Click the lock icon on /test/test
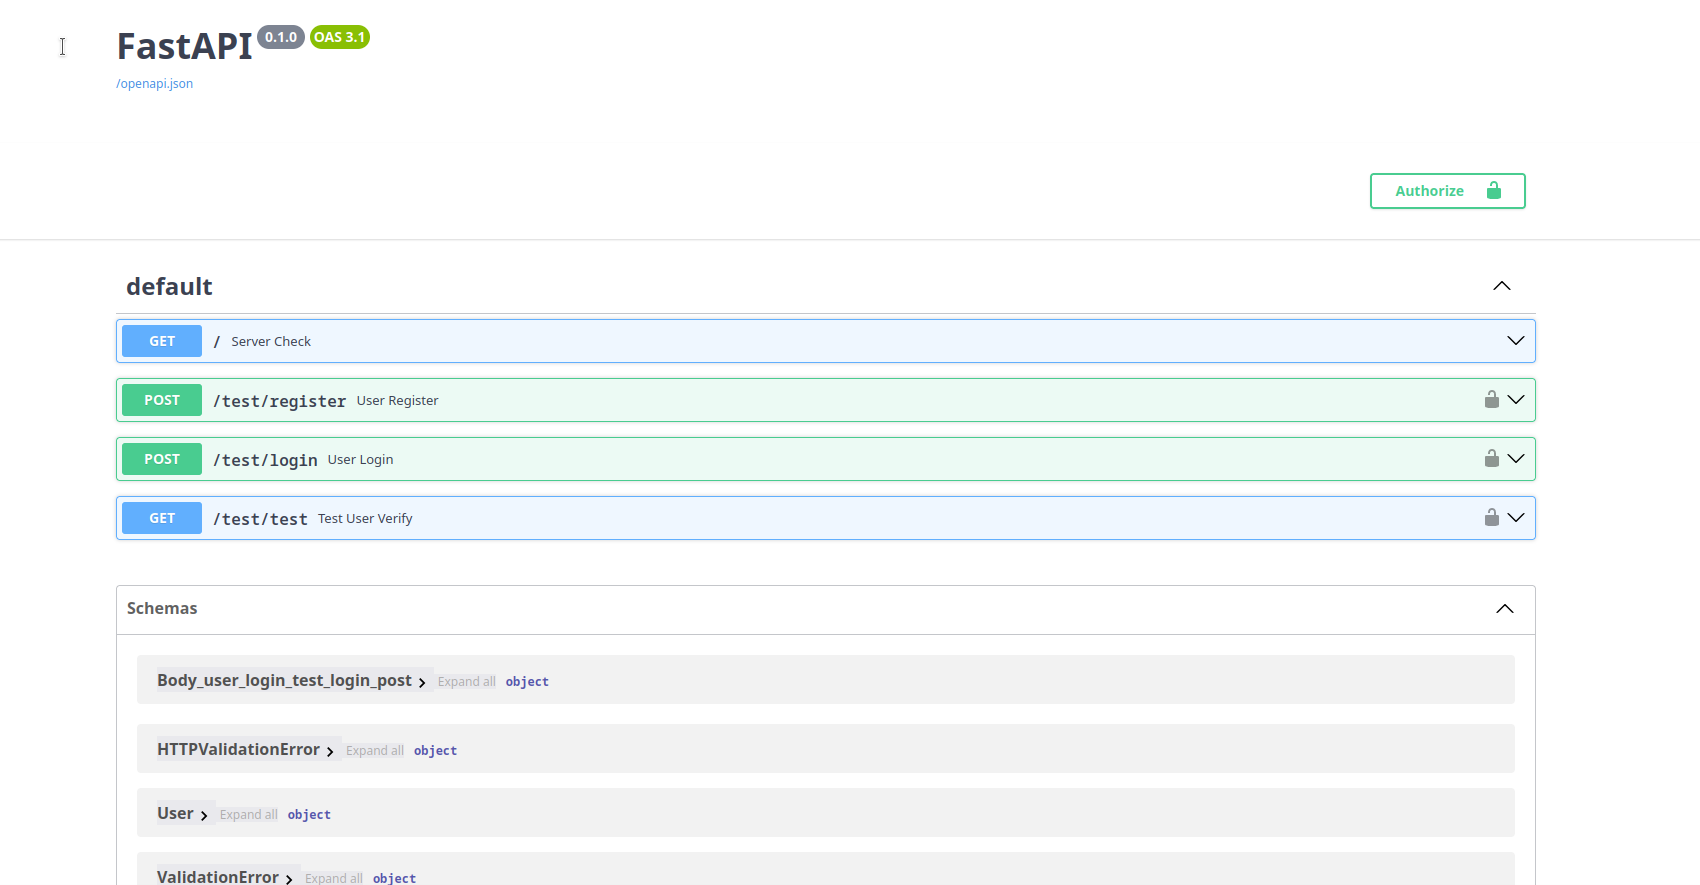Viewport: 1700px width, 885px height. click(1491, 517)
